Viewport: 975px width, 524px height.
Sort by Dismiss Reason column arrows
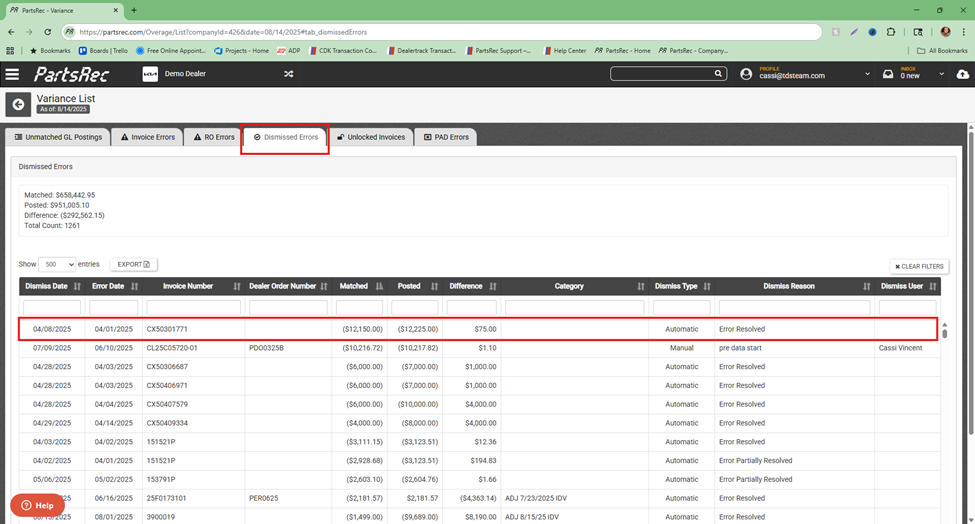[x=867, y=287]
